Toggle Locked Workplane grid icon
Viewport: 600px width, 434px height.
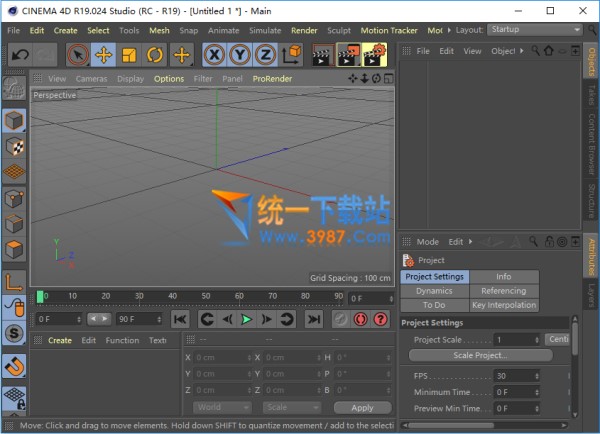click(14, 399)
